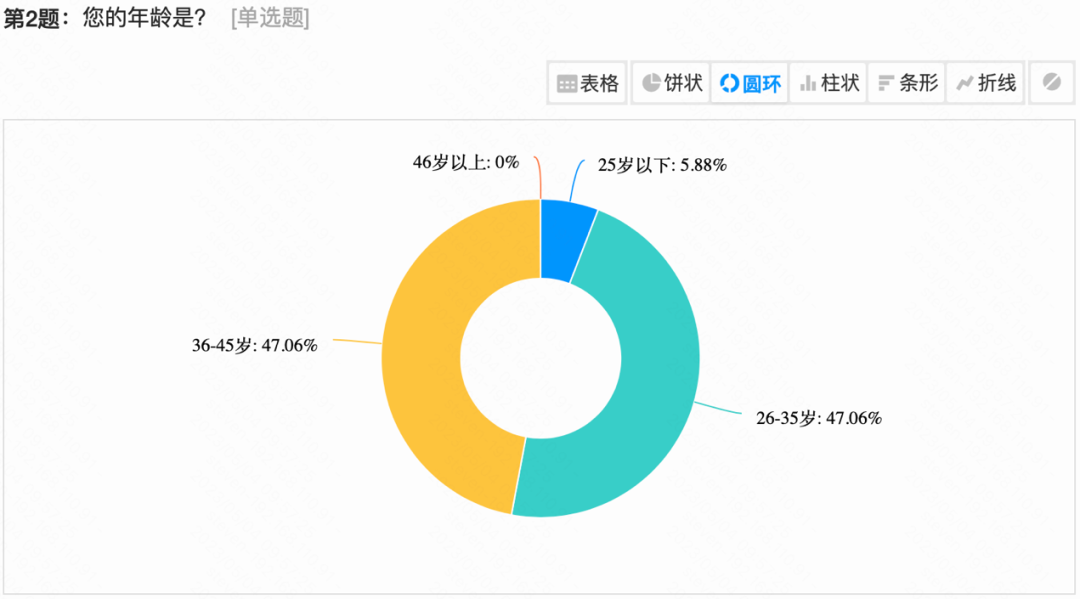Click the 46岁以上: 0% label

pos(466,162)
